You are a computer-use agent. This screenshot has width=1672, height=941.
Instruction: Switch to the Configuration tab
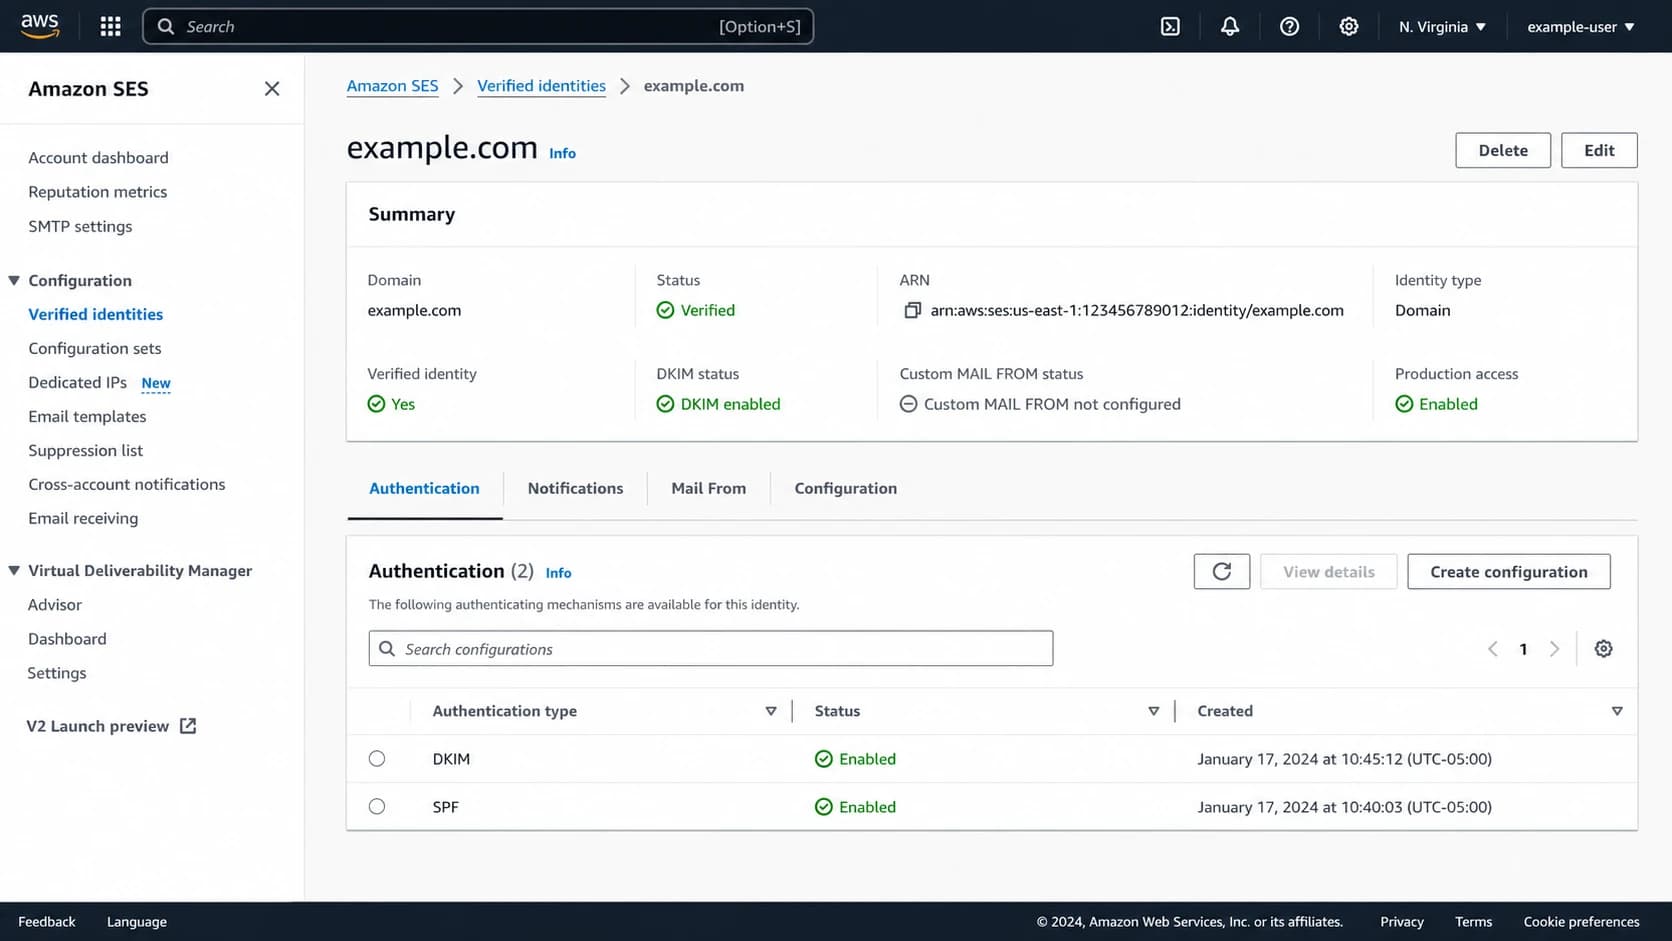(x=846, y=489)
